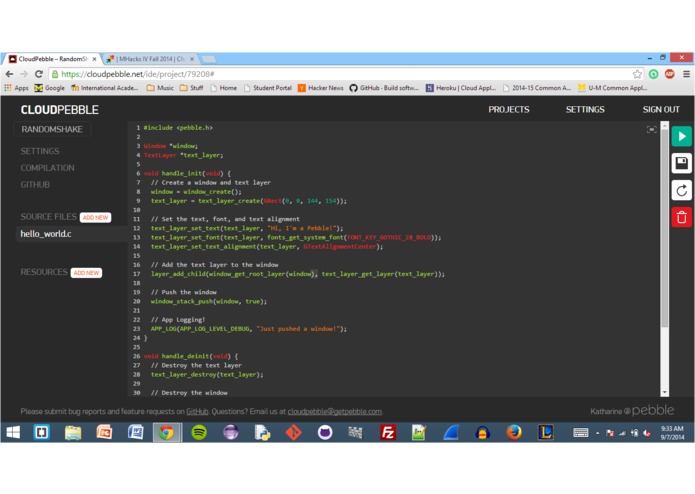Open the Hacker News bookmark

pyautogui.click(x=321, y=88)
